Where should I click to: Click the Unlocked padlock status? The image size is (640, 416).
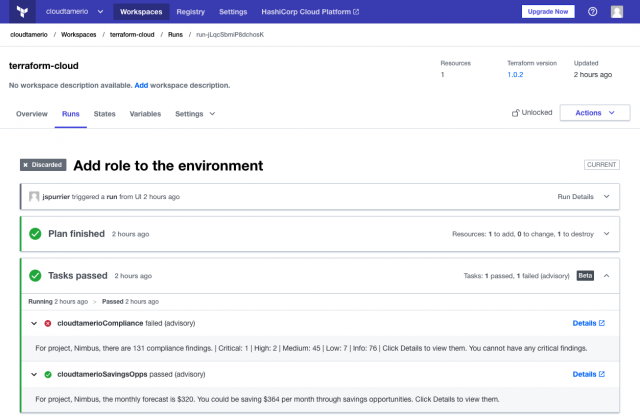click(x=531, y=113)
